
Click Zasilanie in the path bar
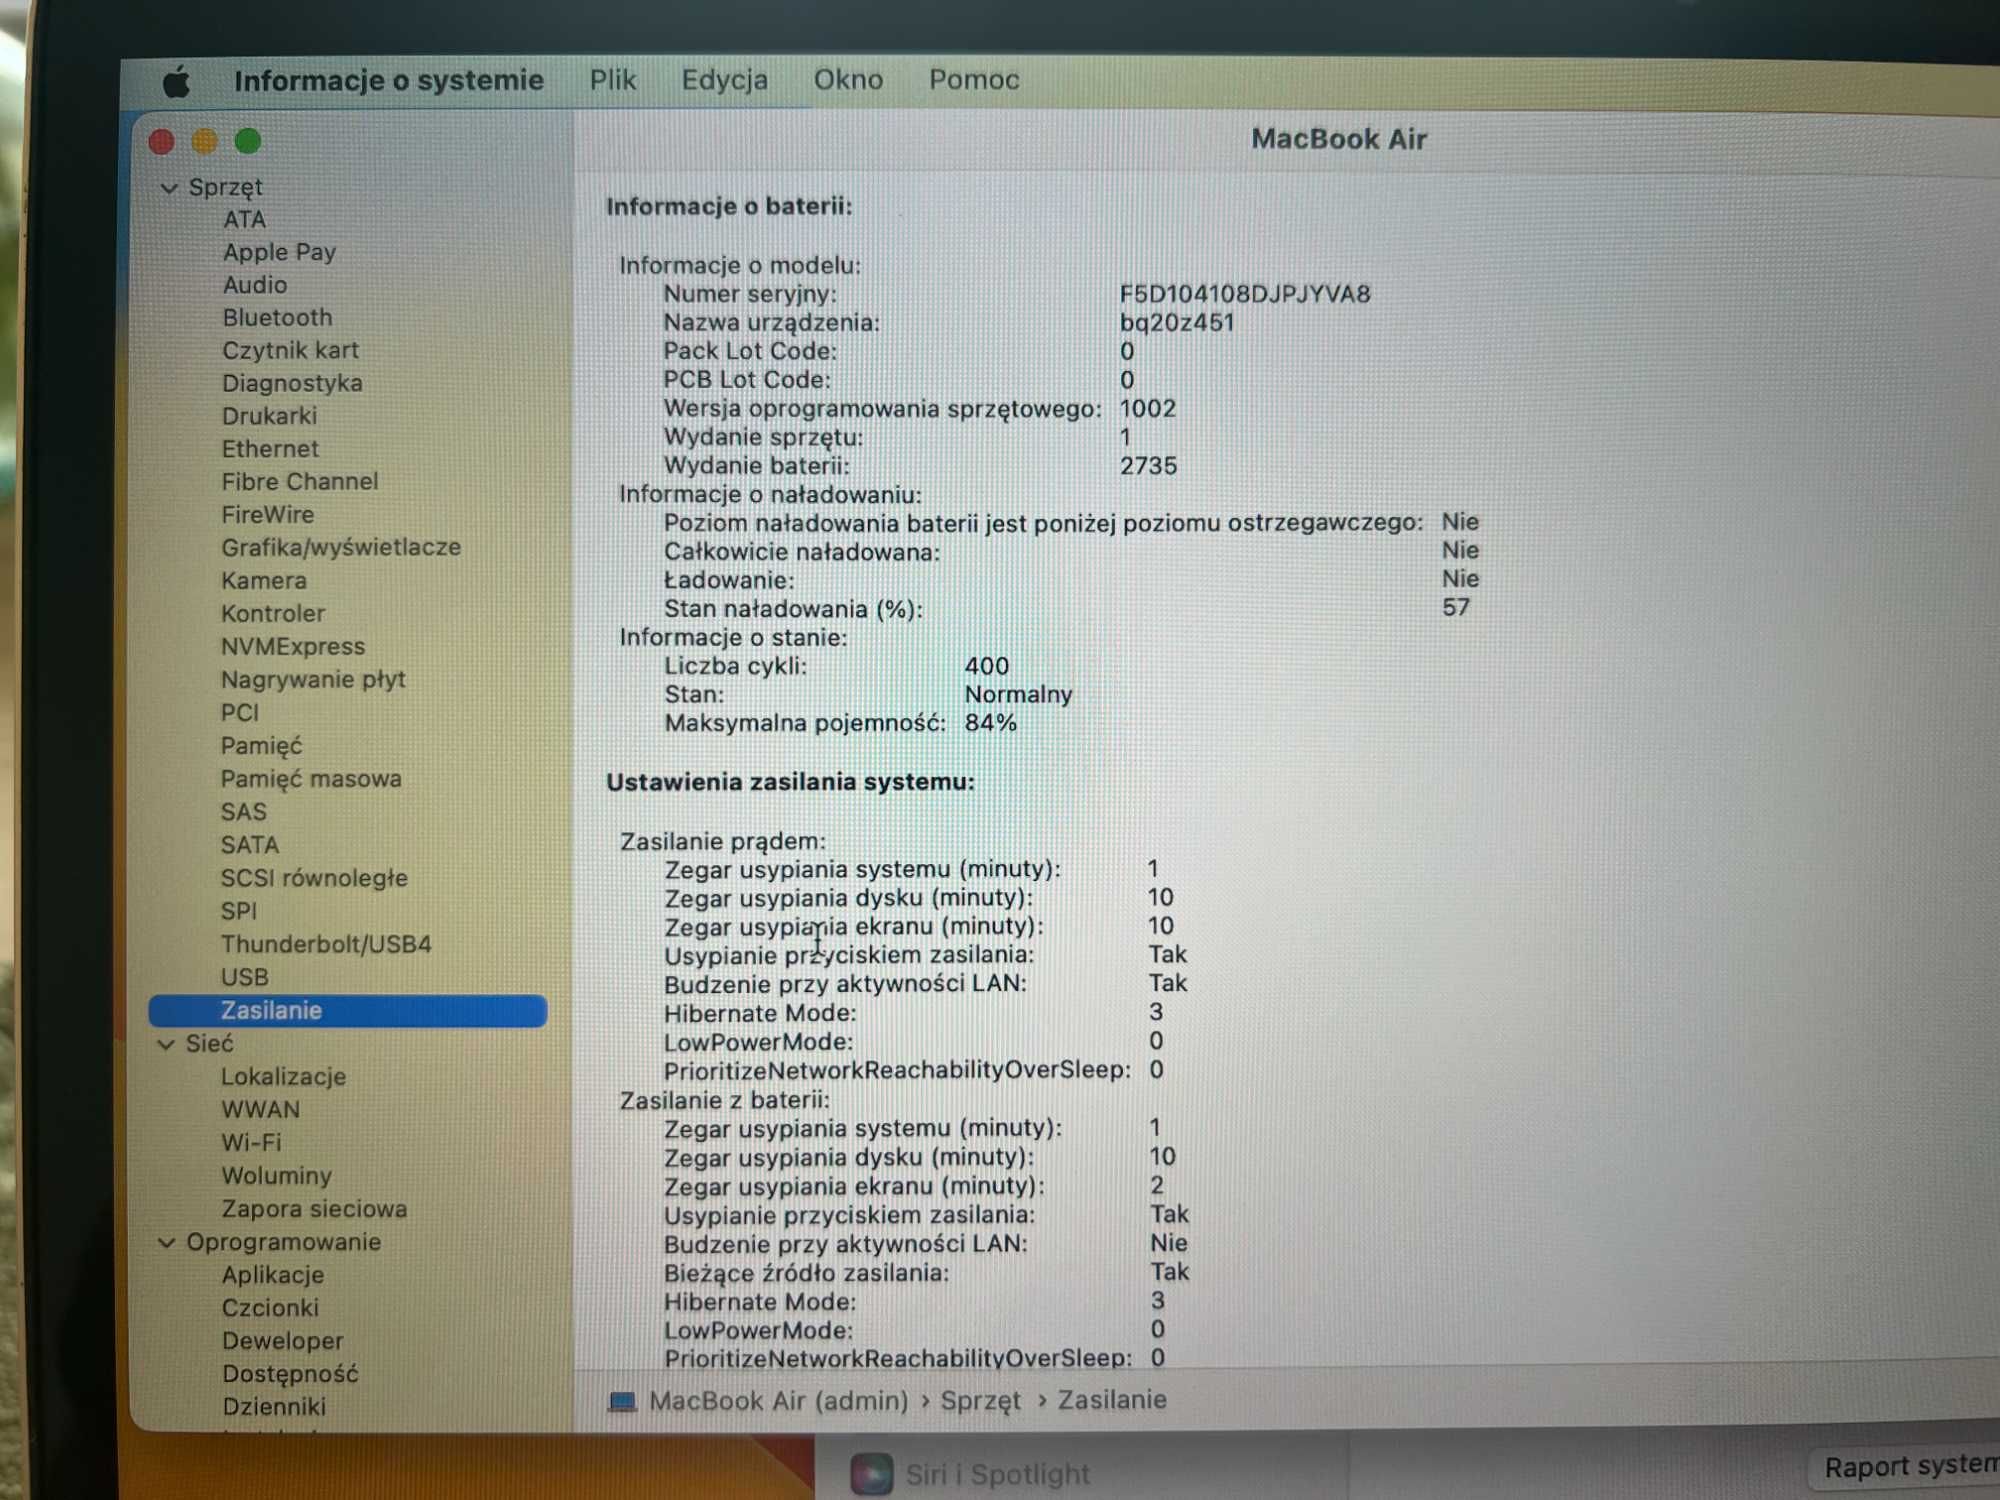click(1112, 1400)
